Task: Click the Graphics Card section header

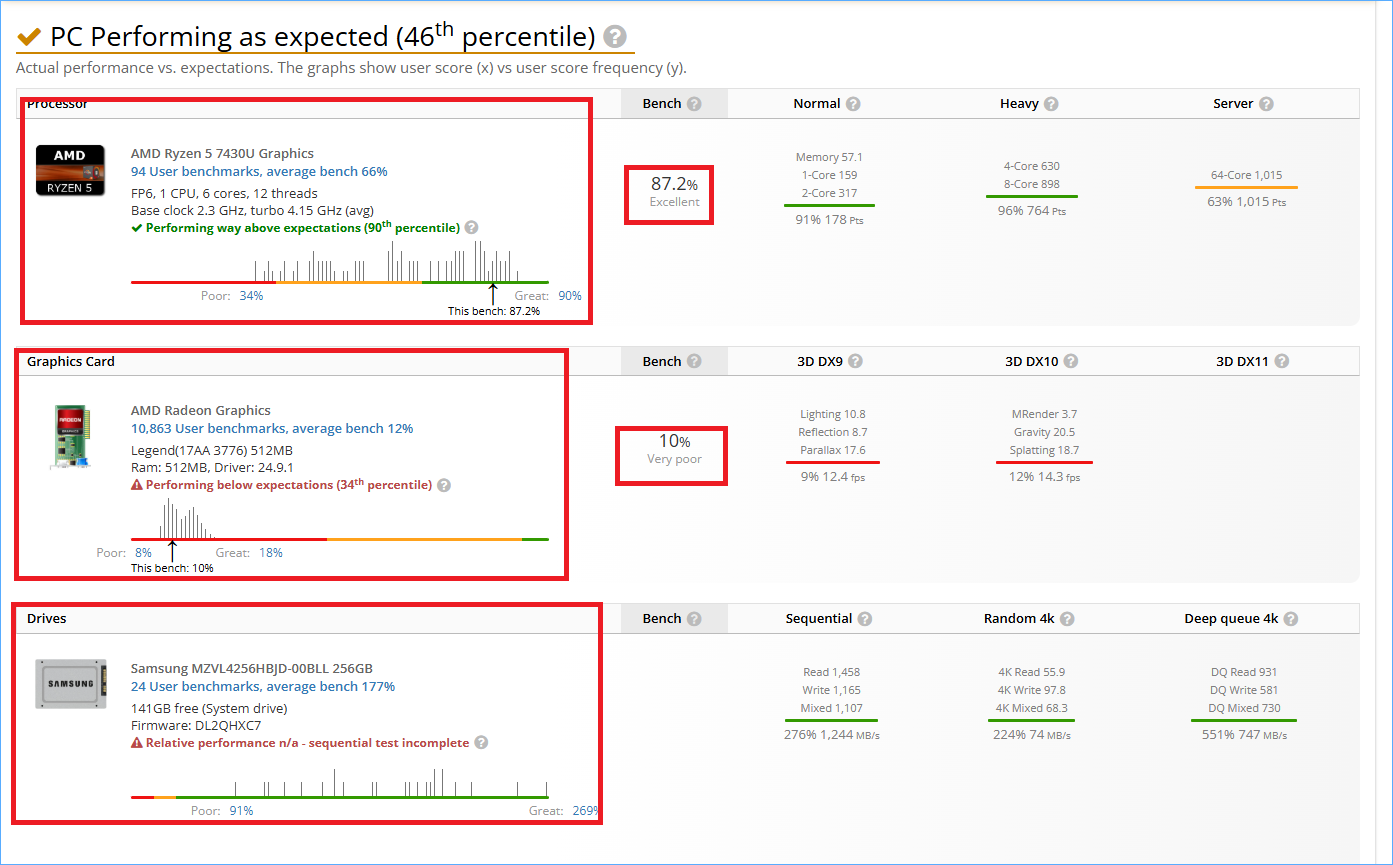Action: [x=71, y=362]
